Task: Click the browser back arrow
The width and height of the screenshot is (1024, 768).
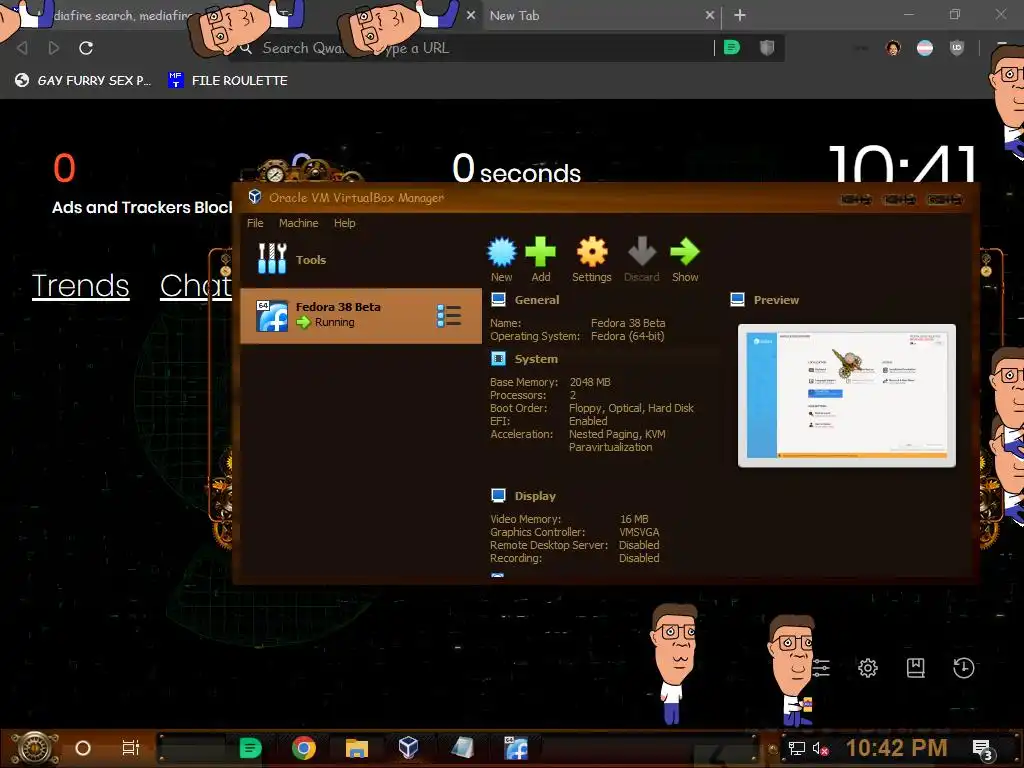Action: tap(22, 48)
